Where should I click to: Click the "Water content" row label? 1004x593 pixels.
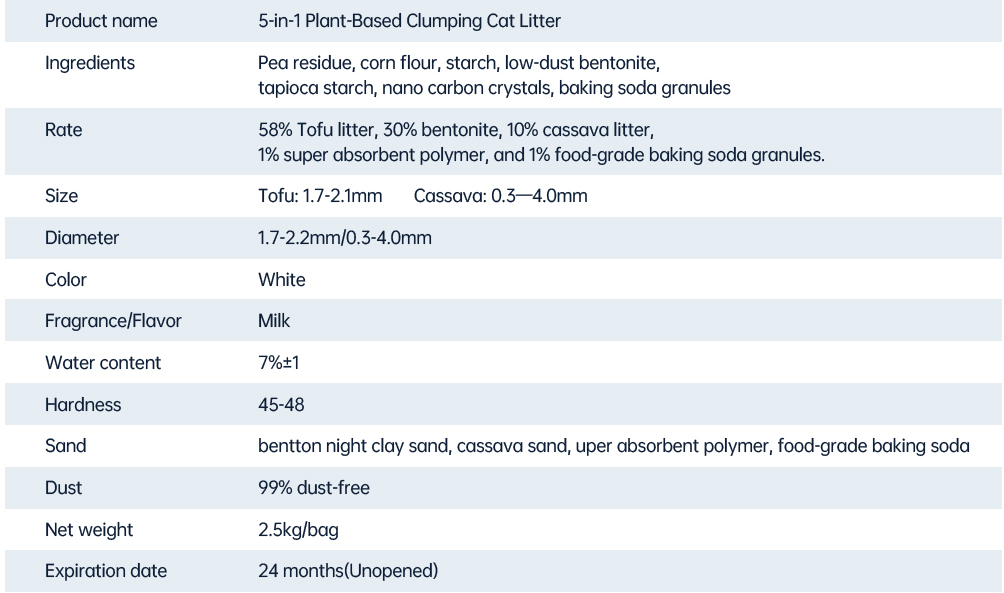tap(103, 363)
